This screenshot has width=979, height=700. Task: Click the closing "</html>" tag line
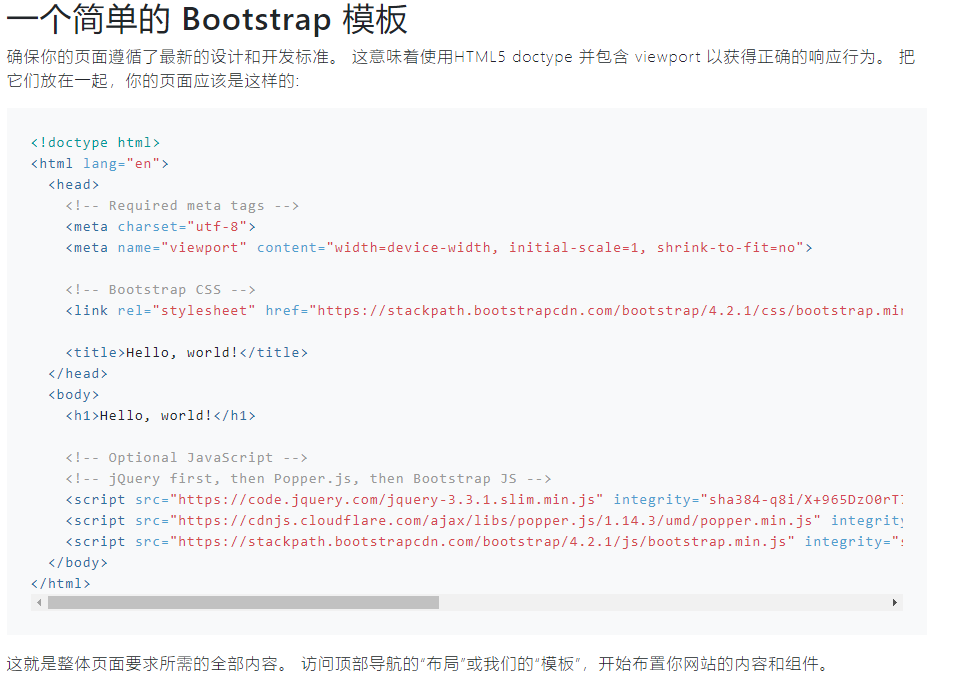click(61, 584)
